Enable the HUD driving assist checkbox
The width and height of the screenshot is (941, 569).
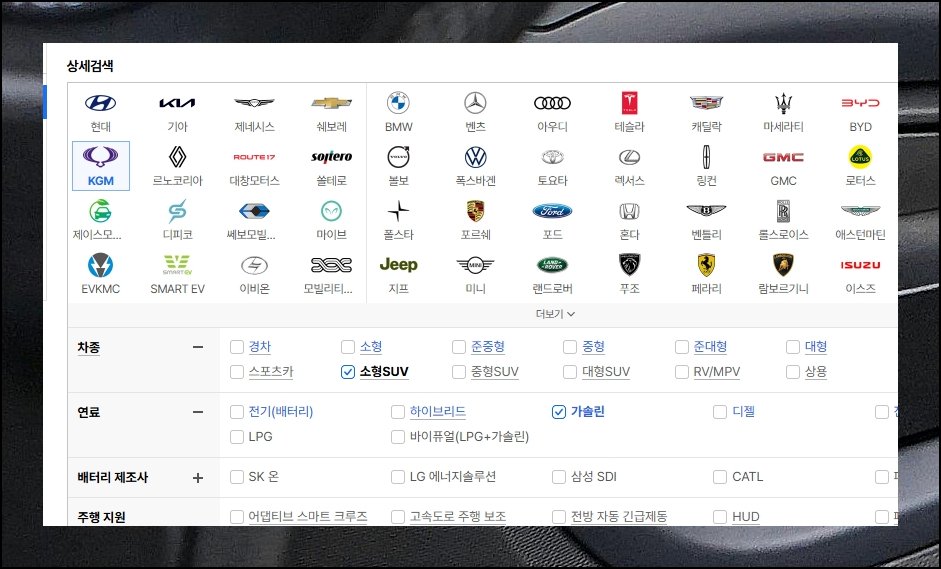point(720,517)
